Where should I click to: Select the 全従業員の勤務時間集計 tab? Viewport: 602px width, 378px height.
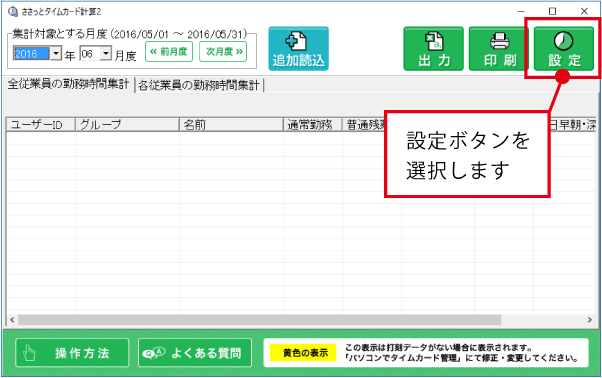(68, 84)
